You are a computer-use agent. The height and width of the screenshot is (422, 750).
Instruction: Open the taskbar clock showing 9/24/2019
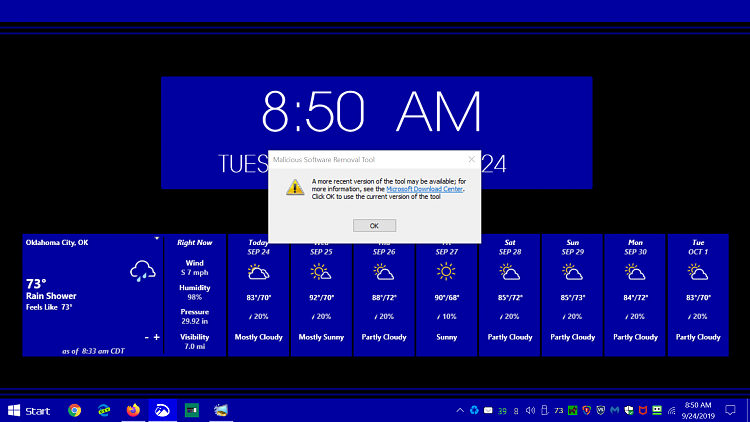click(698, 411)
